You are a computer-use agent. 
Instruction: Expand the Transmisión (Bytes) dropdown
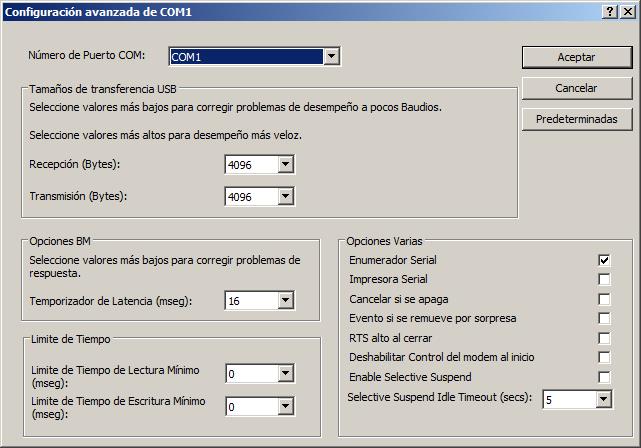(x=286, y=197)
